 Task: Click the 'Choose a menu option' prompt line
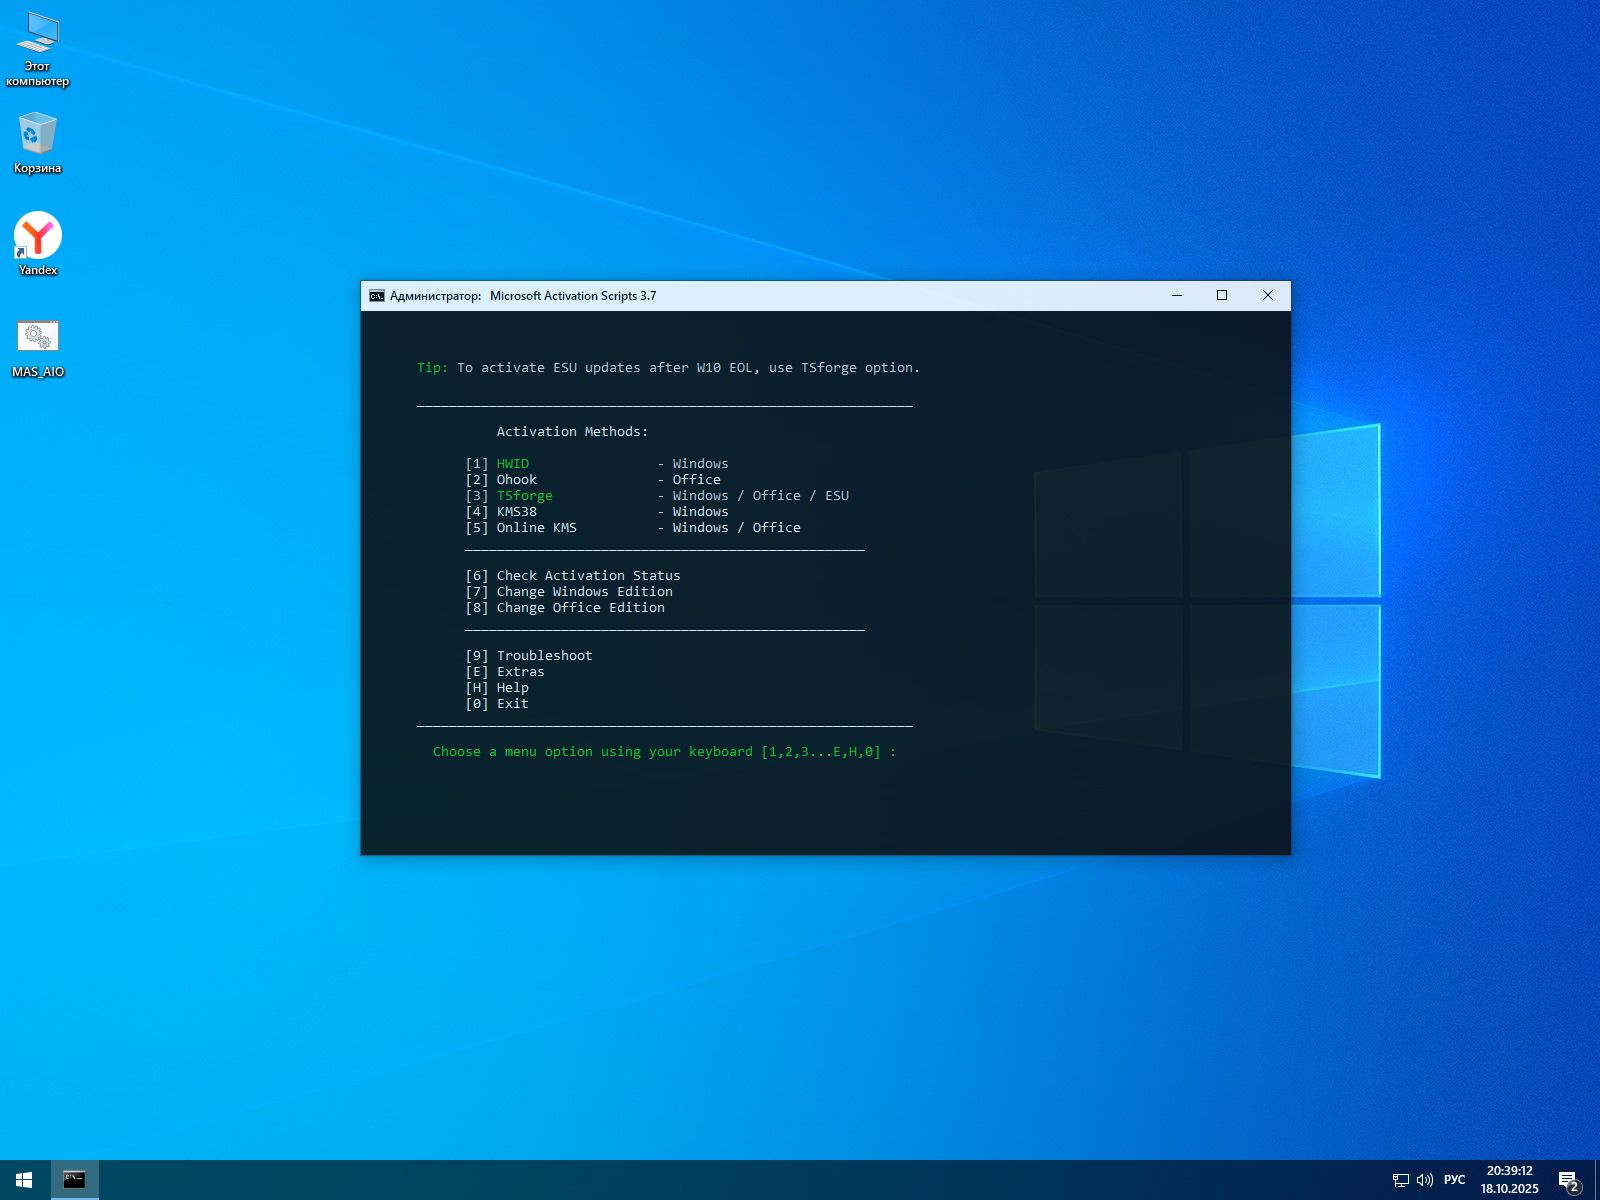(x=664, y=752)
